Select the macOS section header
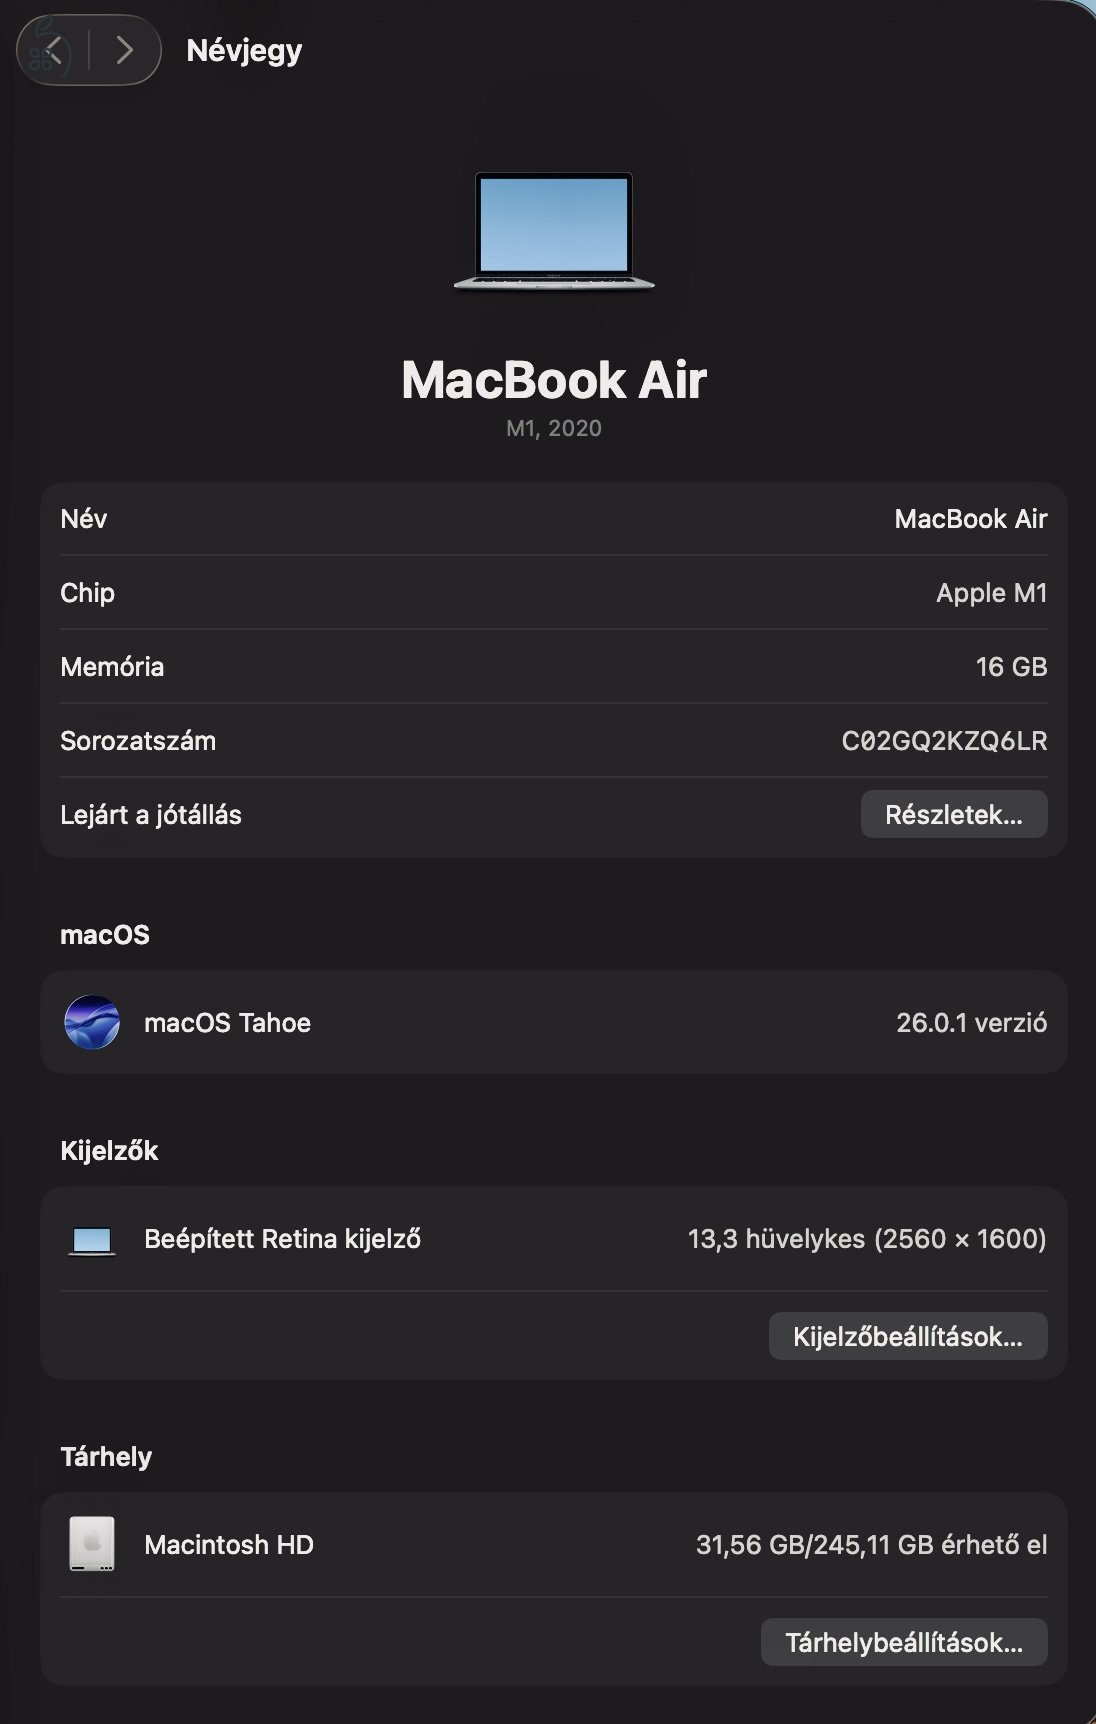This screenshot has height=1724, width=1096. pos(106,935)
